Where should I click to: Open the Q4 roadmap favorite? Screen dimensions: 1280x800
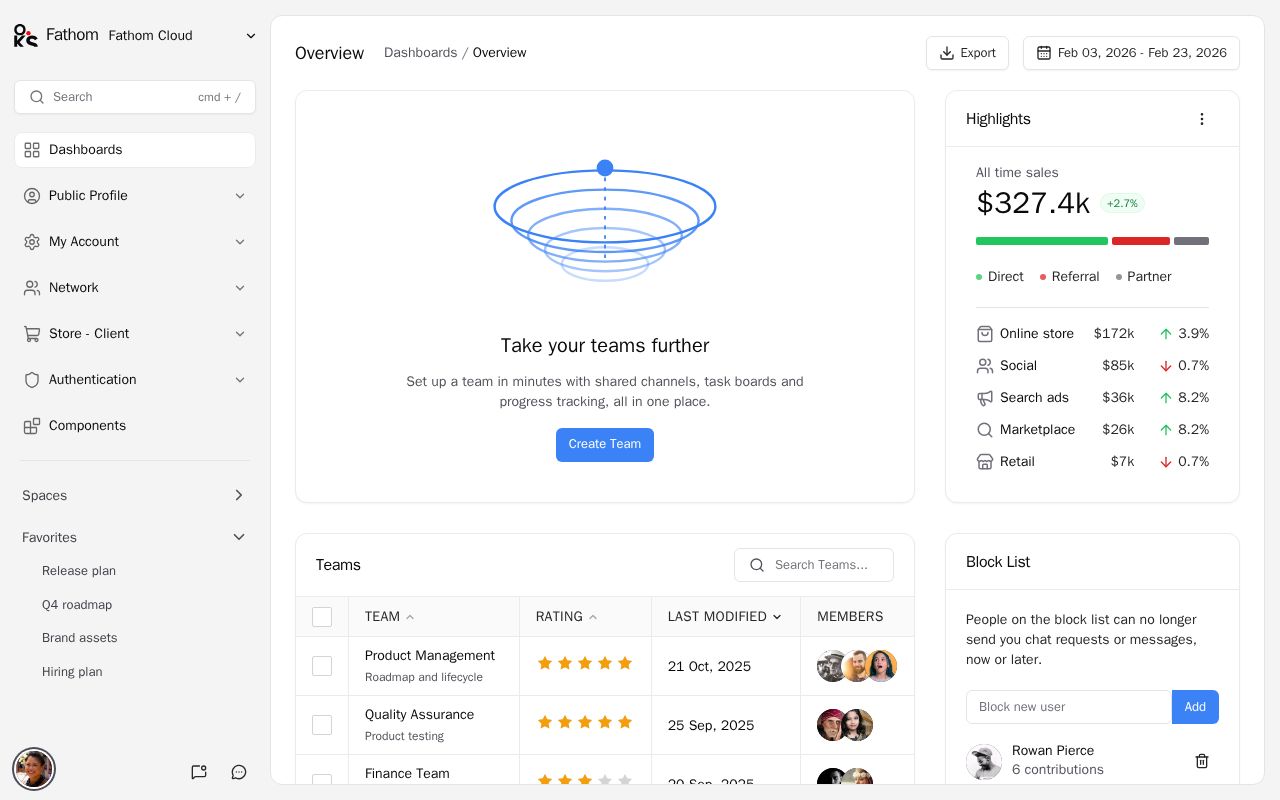pyautogui.click(x=77, y=605)
